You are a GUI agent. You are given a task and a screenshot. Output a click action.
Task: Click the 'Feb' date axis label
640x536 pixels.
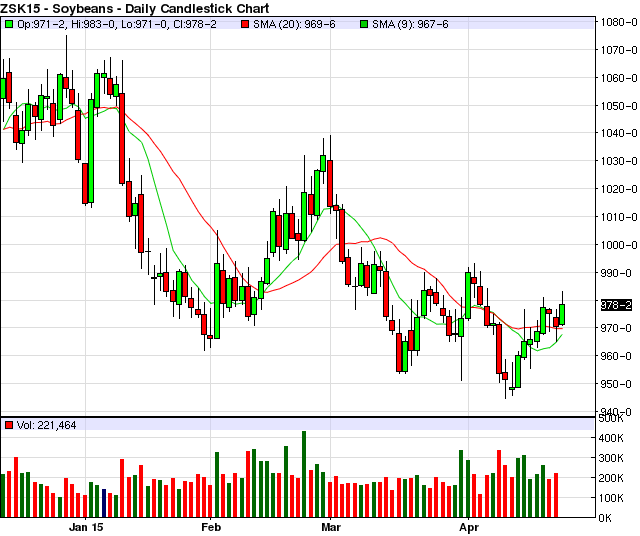(x=211, y=527)
